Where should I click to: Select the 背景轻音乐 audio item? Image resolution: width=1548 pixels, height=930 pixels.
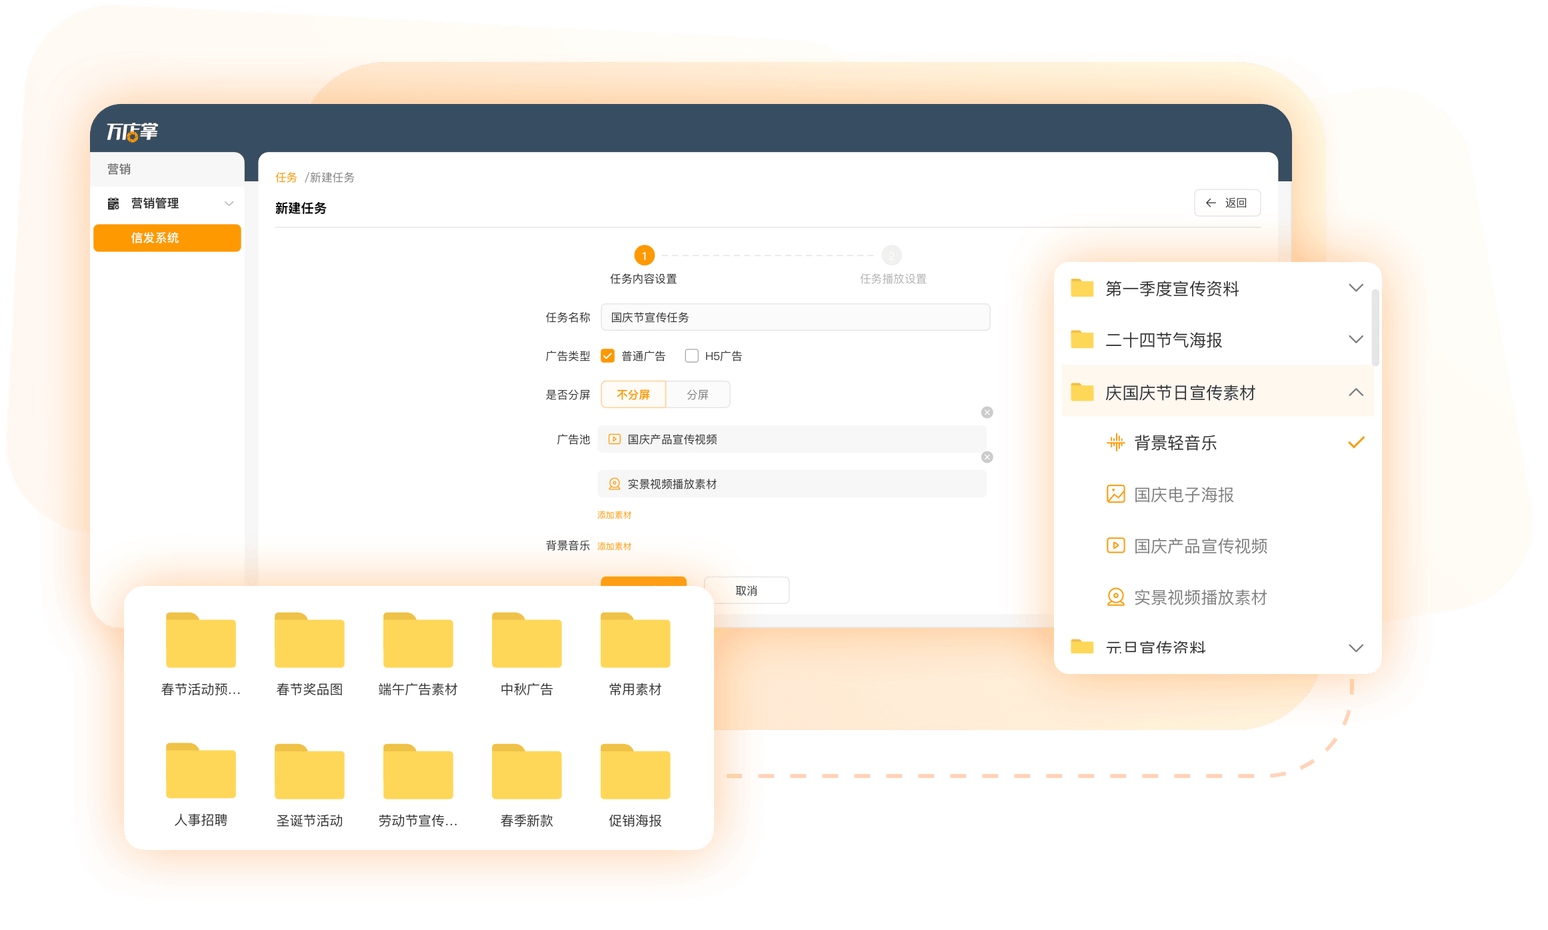1175,443
